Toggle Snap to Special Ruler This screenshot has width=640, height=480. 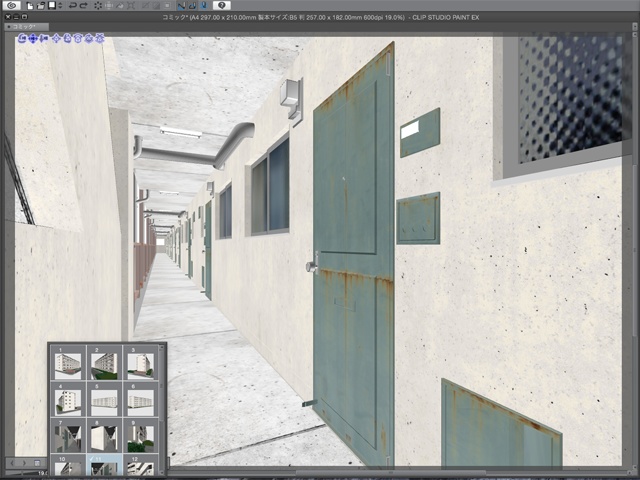coord(192,6)
